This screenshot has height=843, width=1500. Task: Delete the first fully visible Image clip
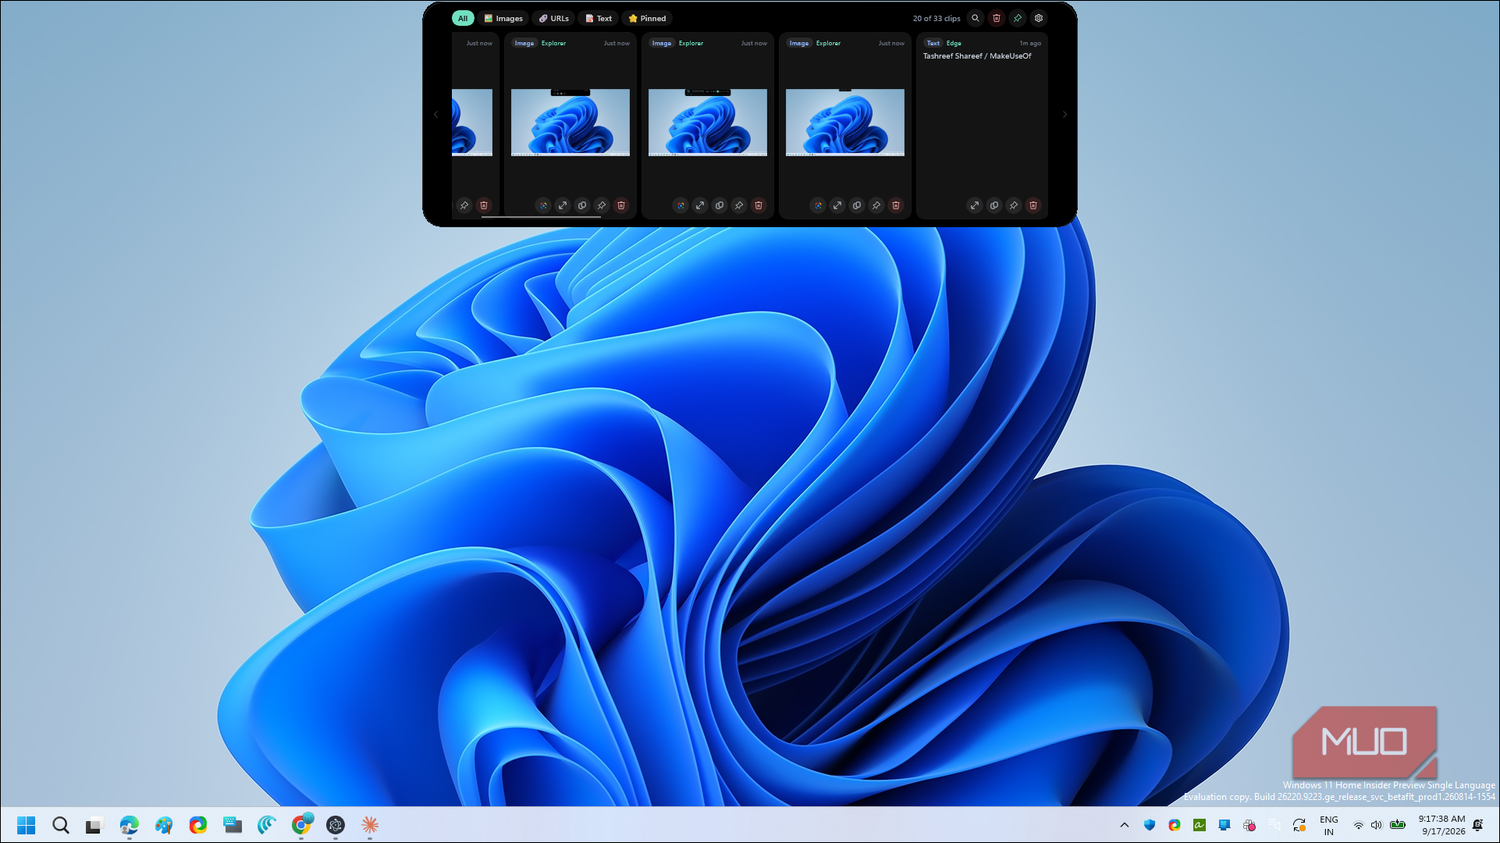click(621, 205)
